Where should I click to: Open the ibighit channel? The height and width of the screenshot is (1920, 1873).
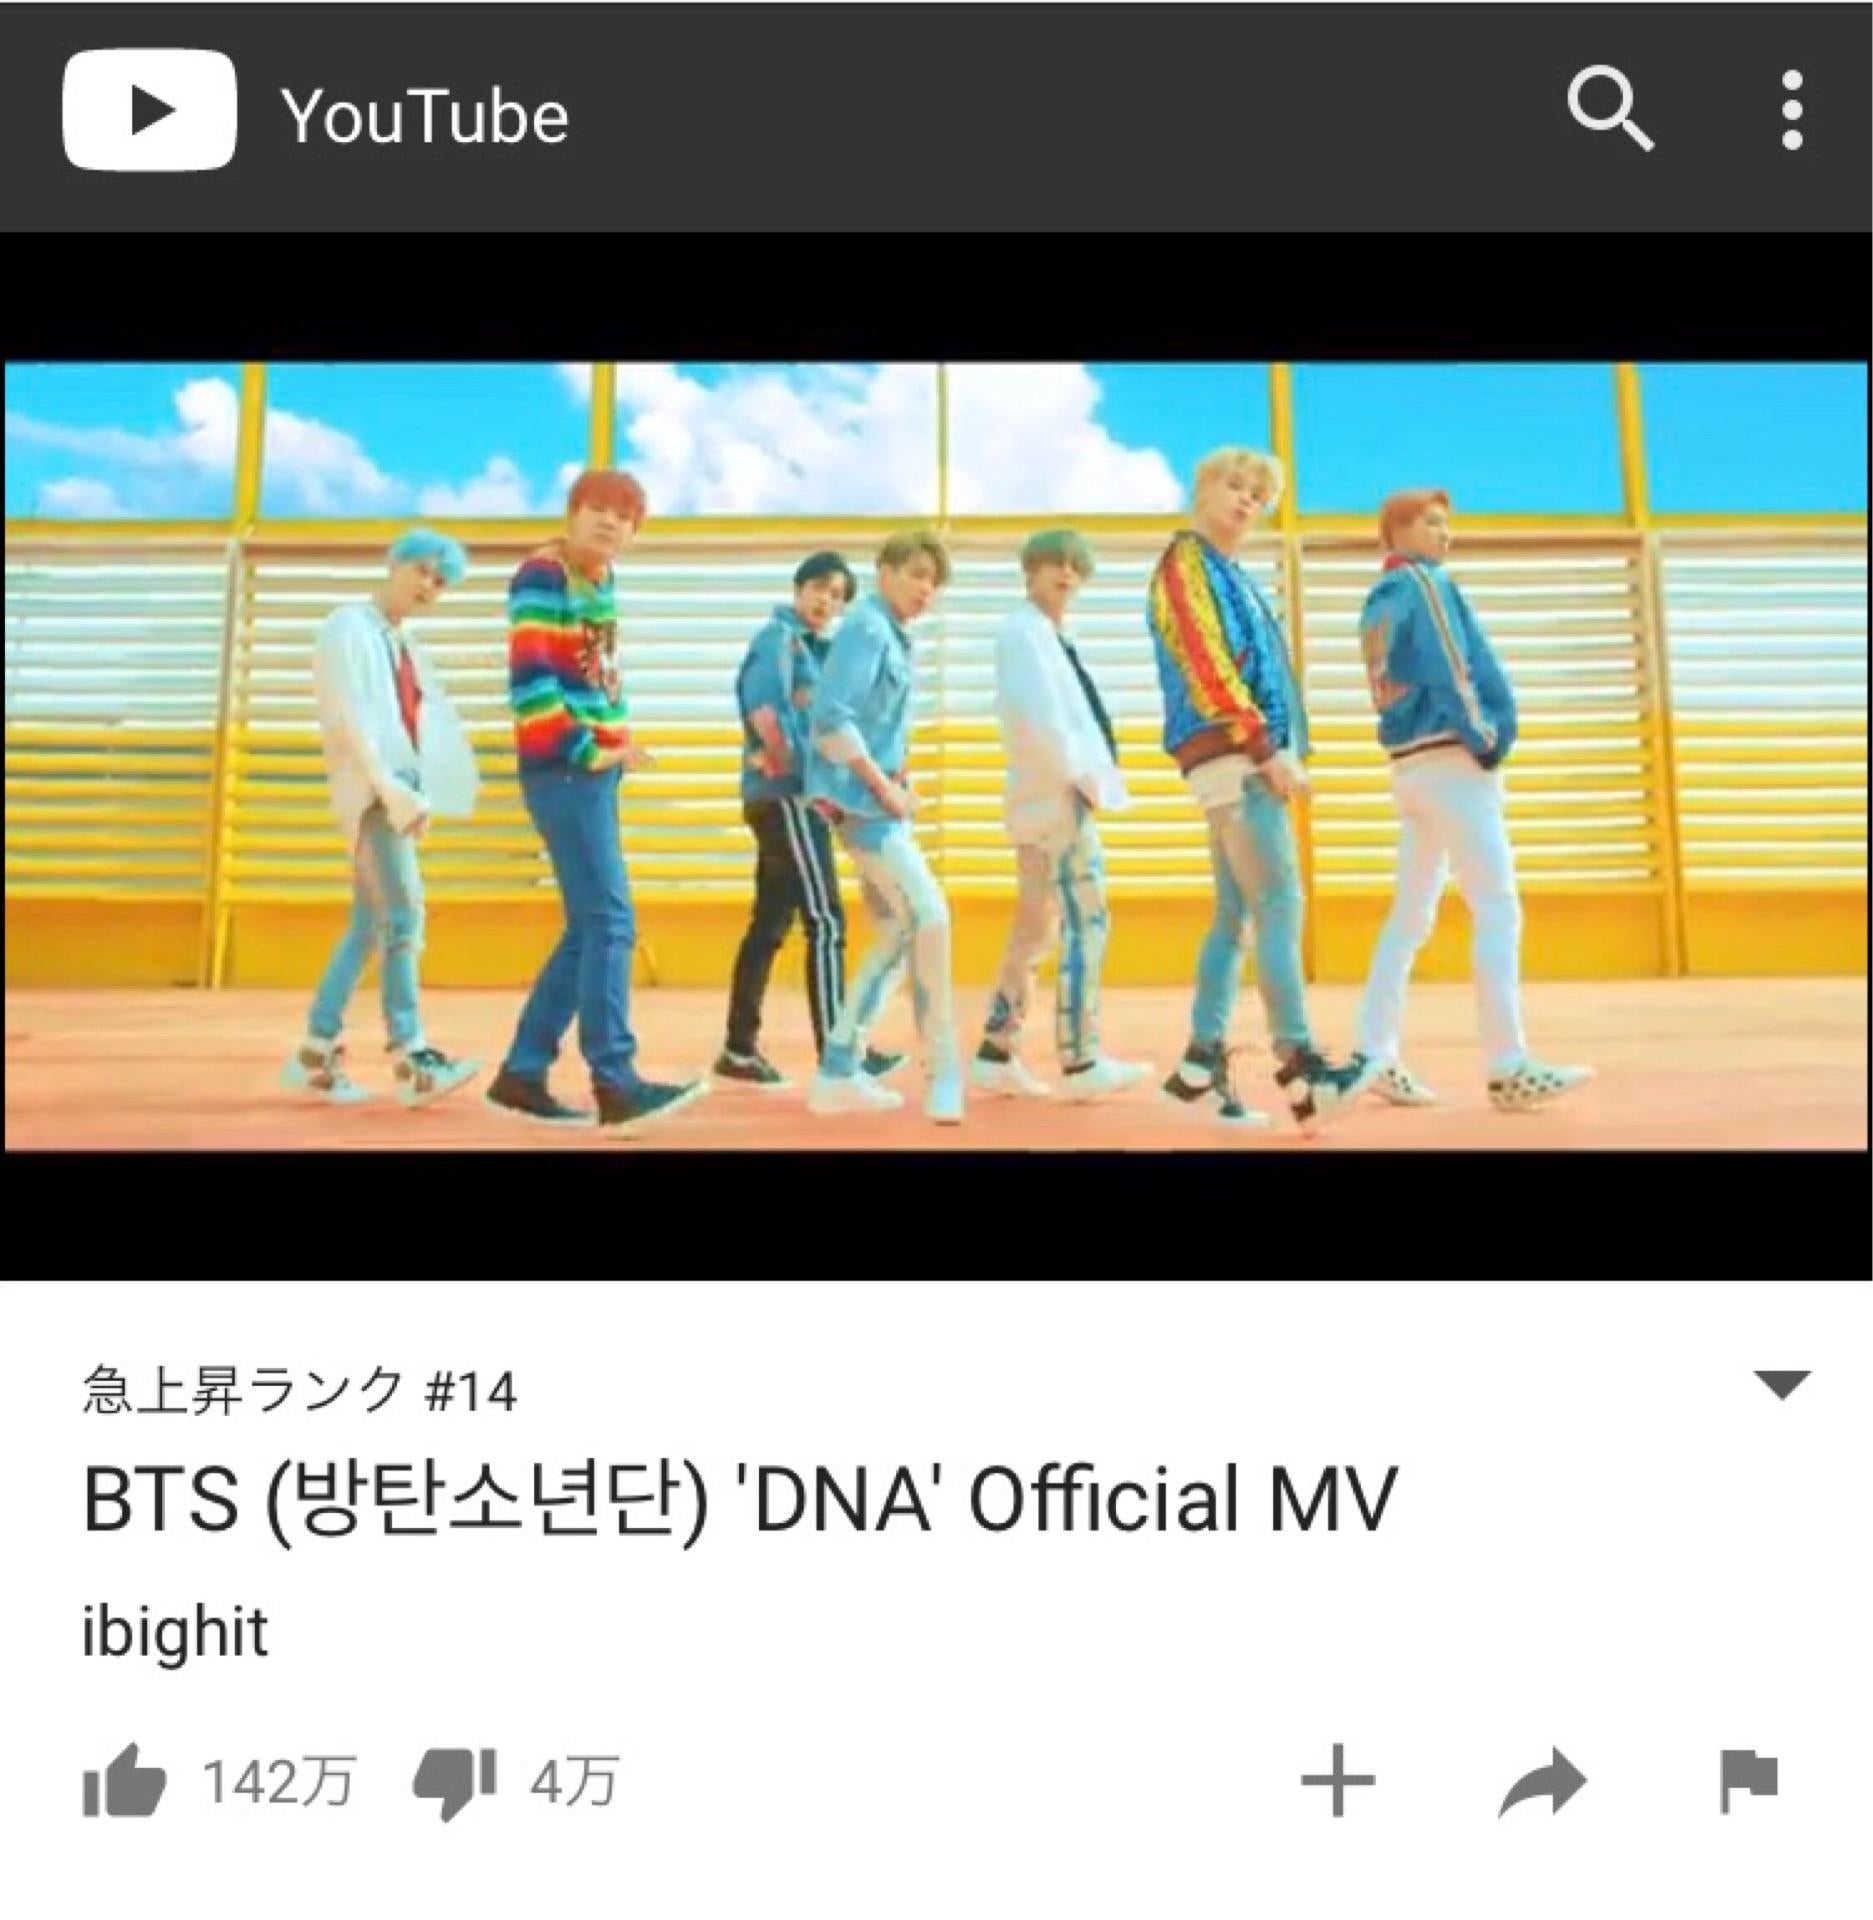pyautogui.click(x=175, y=1632)
